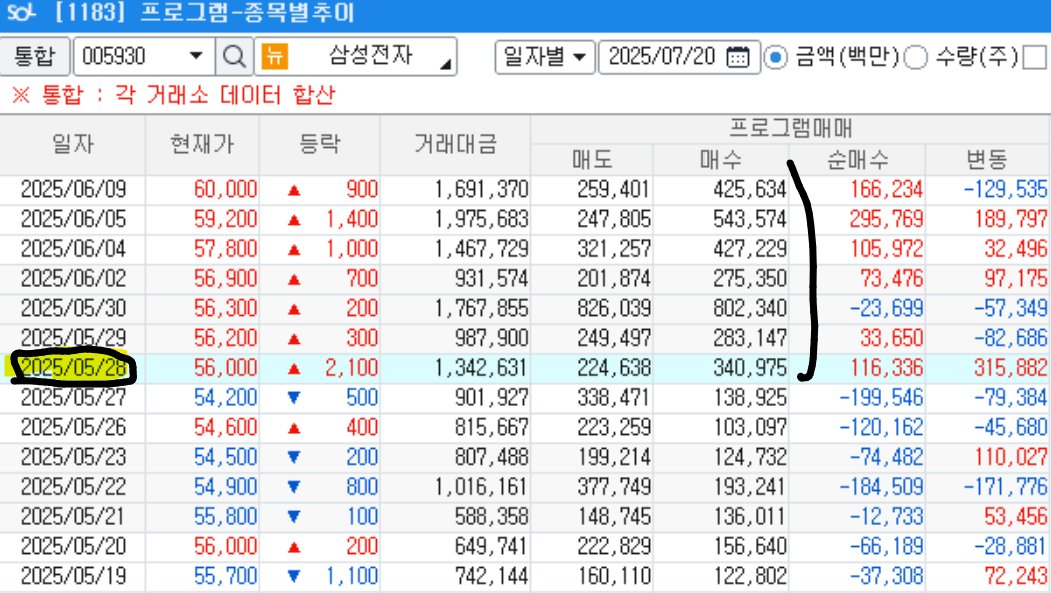Image resolution: width=1051 pixels, height=593 pixels.
Task: Click the magnifier stock search icon
Action: [x=234, y=56]
